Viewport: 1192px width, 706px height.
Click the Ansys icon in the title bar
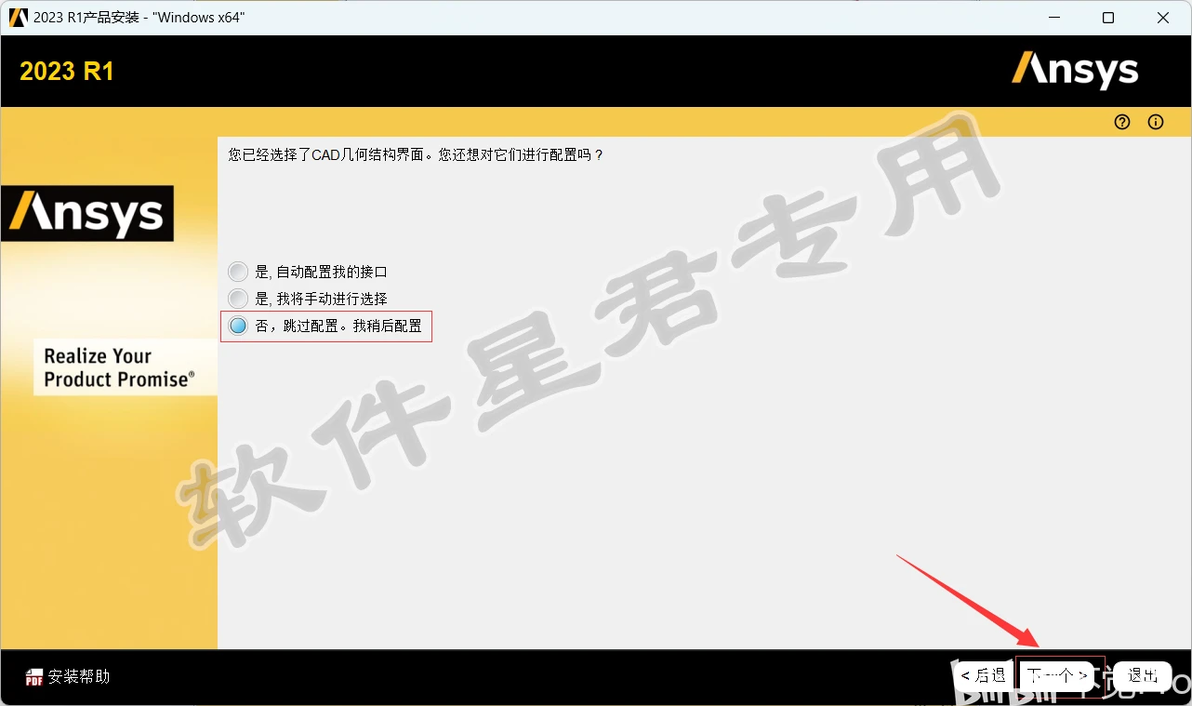click(x=18, y=17)
